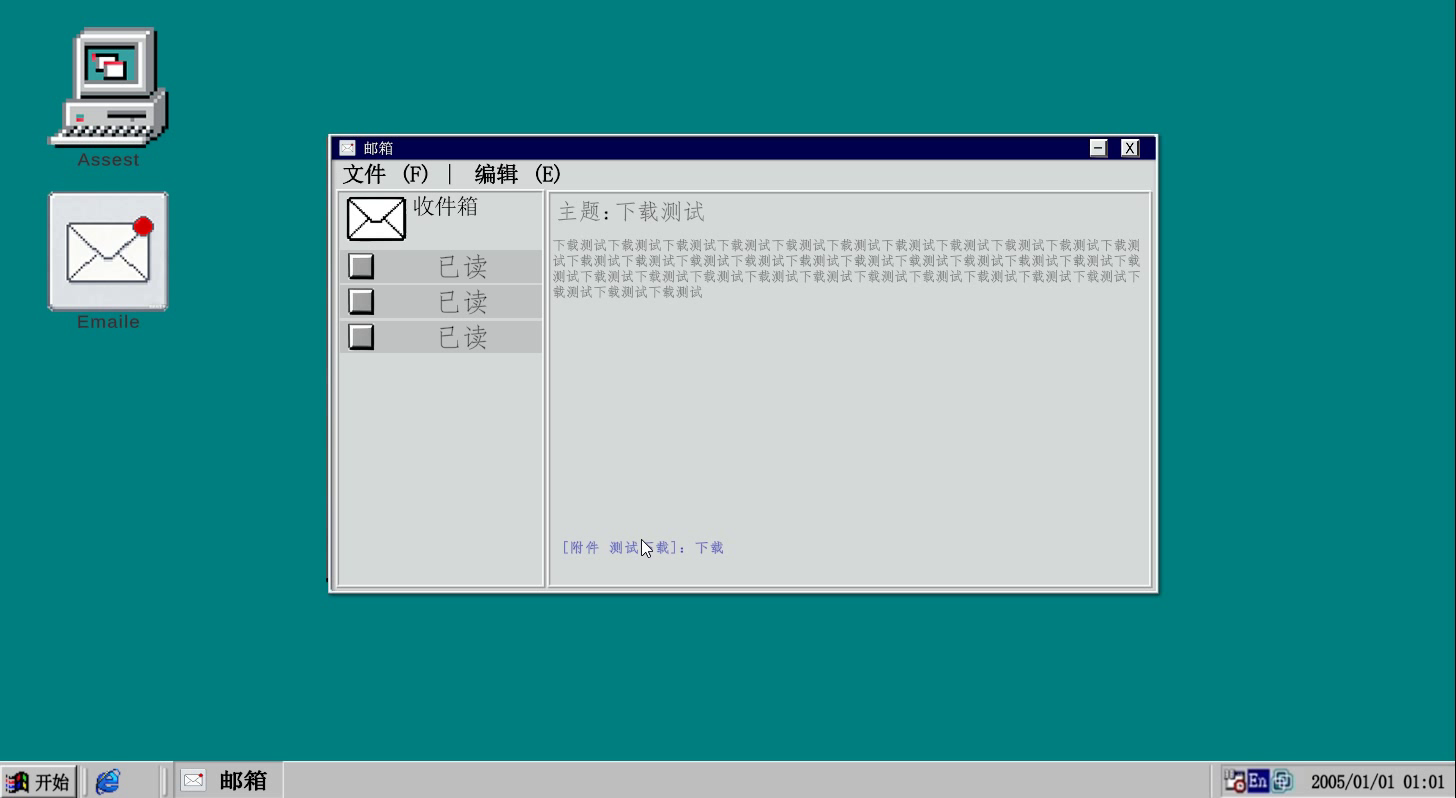The width and height of the screenshot is (1456, 798).
Task: Minimize the 邮箱 window
Action: [x=1098, y=148]
